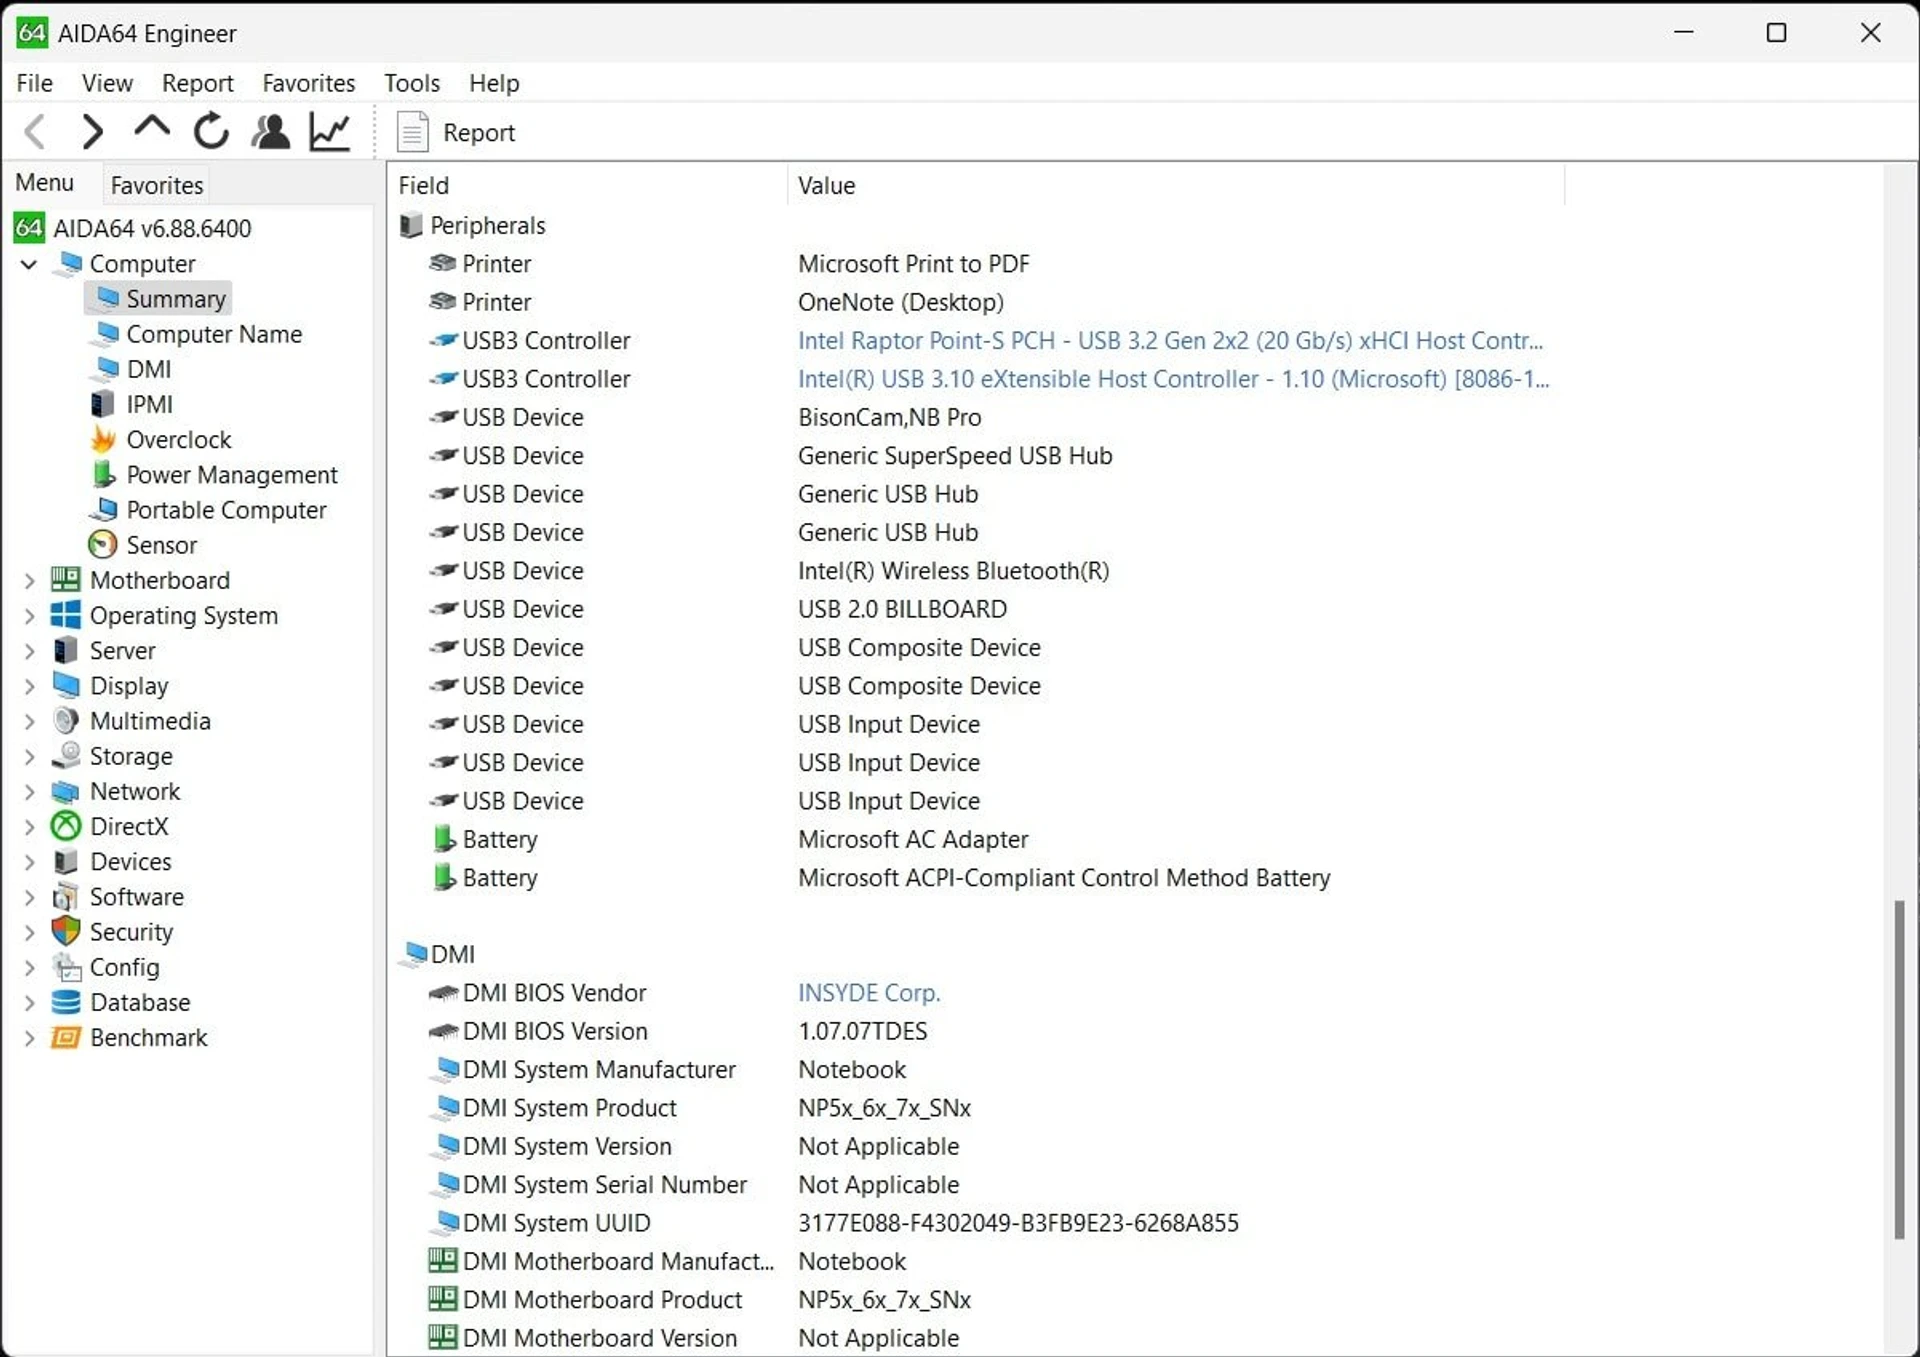Switch to the Favorites tab in sidebar
1920x1357 pixels.
pos(157,185)
